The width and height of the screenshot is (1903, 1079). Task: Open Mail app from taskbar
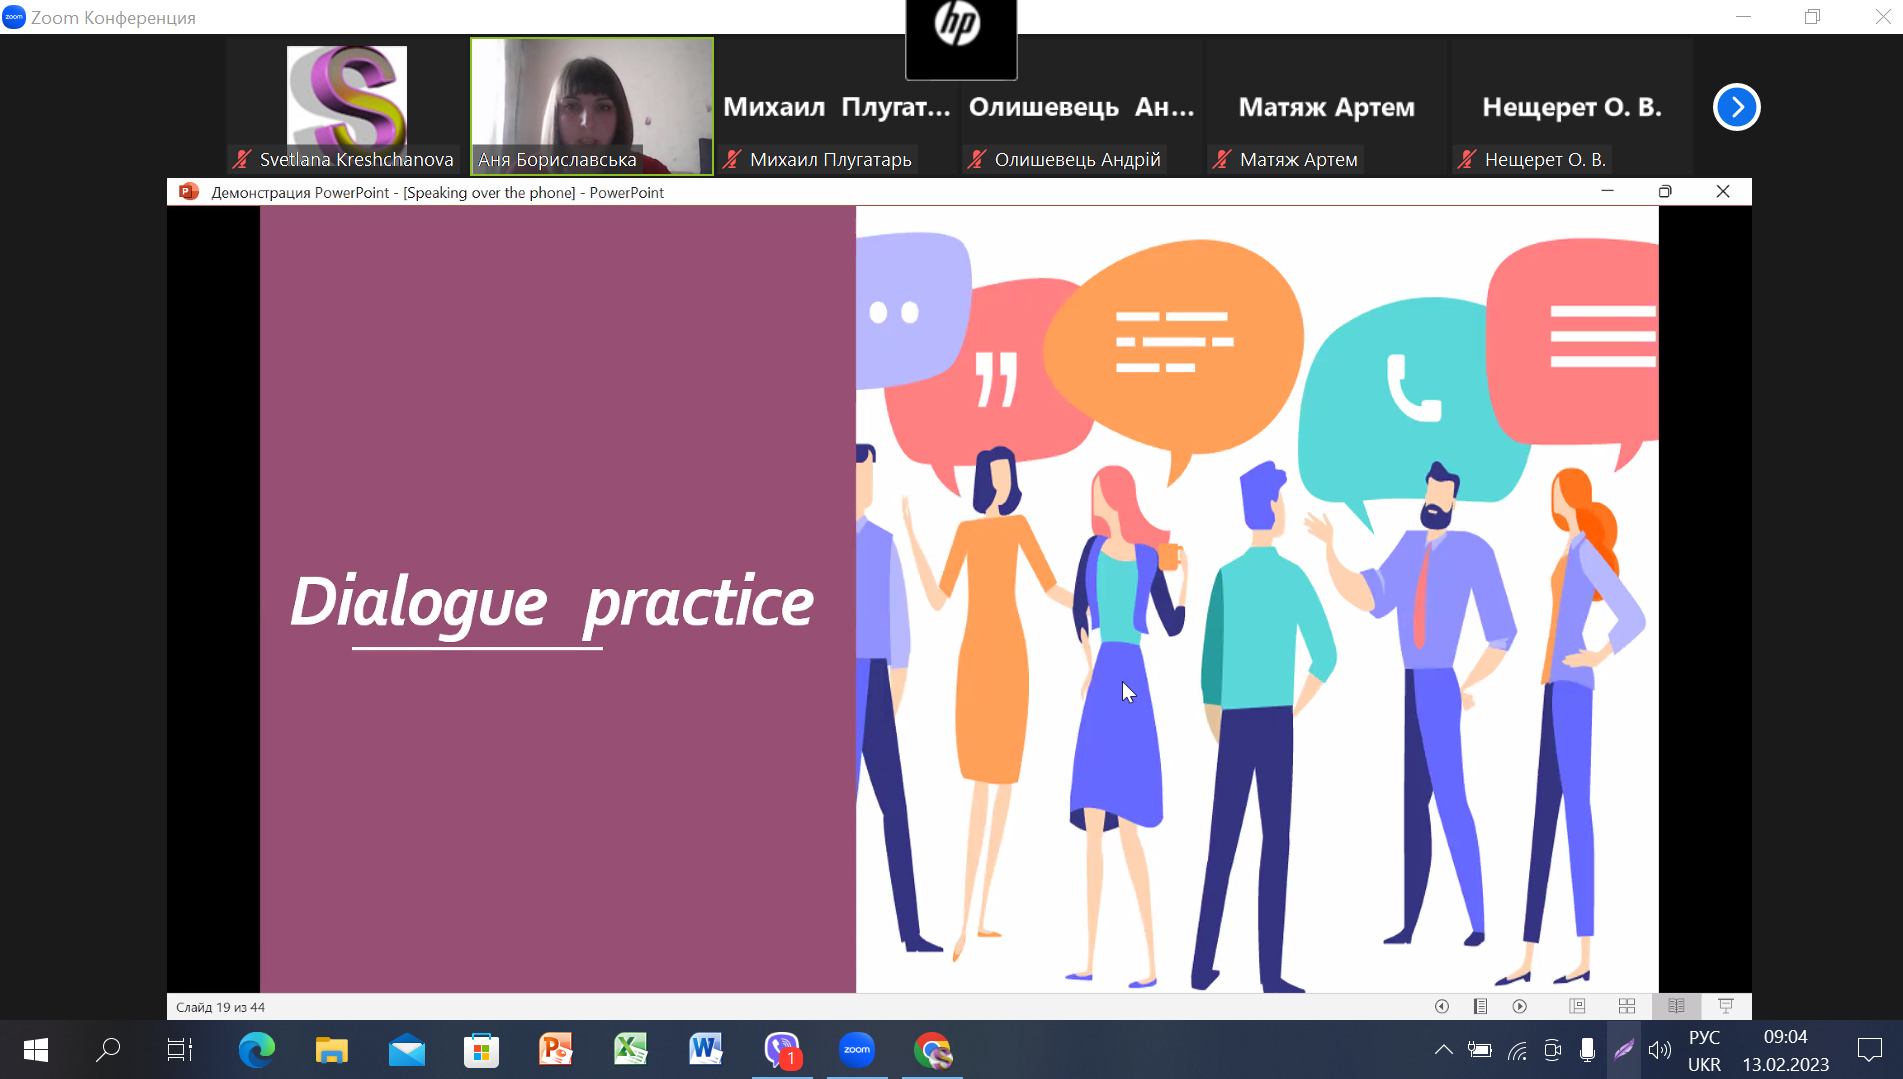click(406, 1050)
